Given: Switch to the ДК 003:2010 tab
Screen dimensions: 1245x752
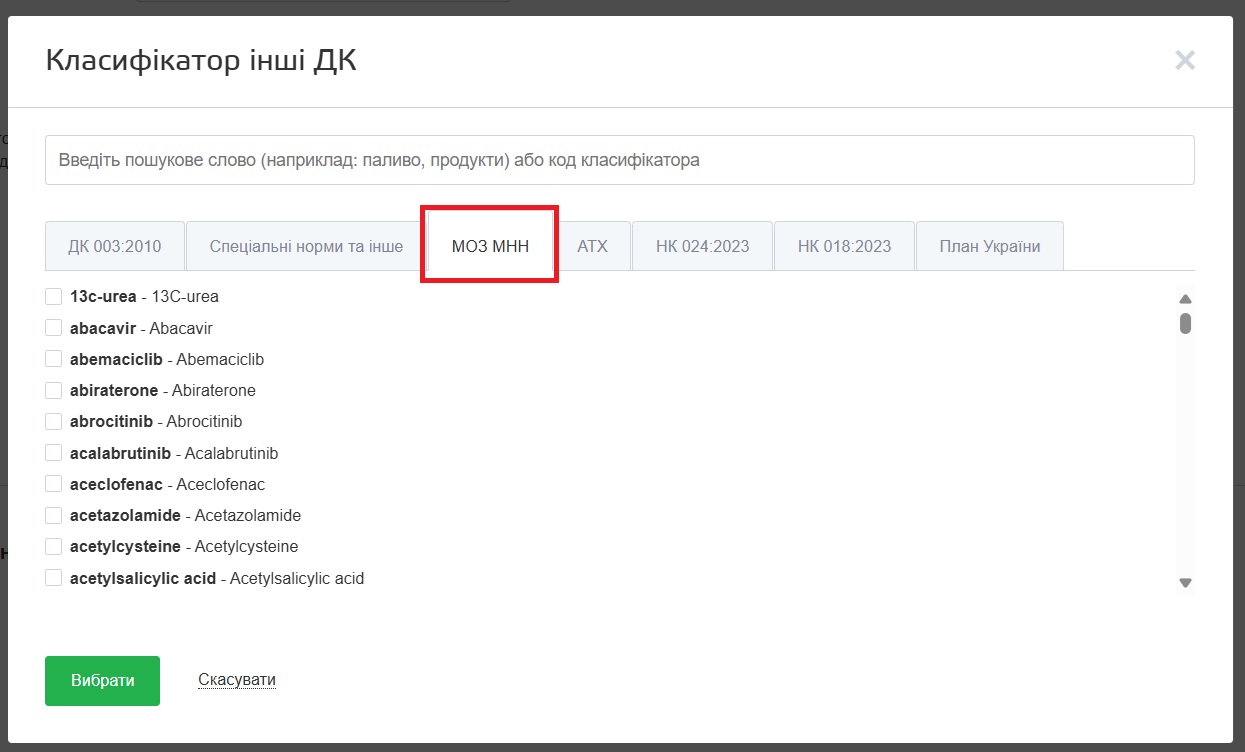Looking at the screenshot, I should [x=114, y=246].
